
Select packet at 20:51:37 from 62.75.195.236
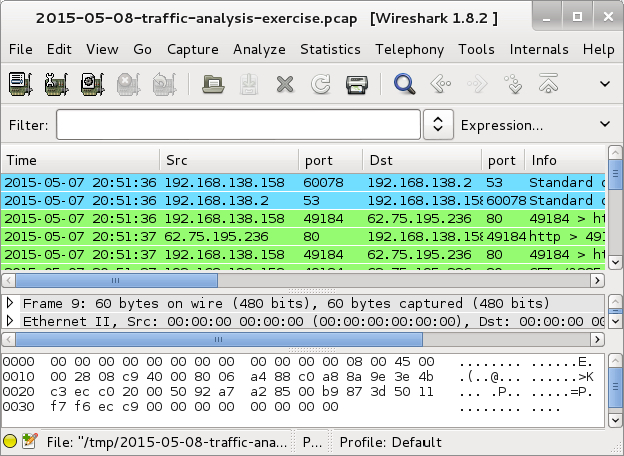point(303,236)
